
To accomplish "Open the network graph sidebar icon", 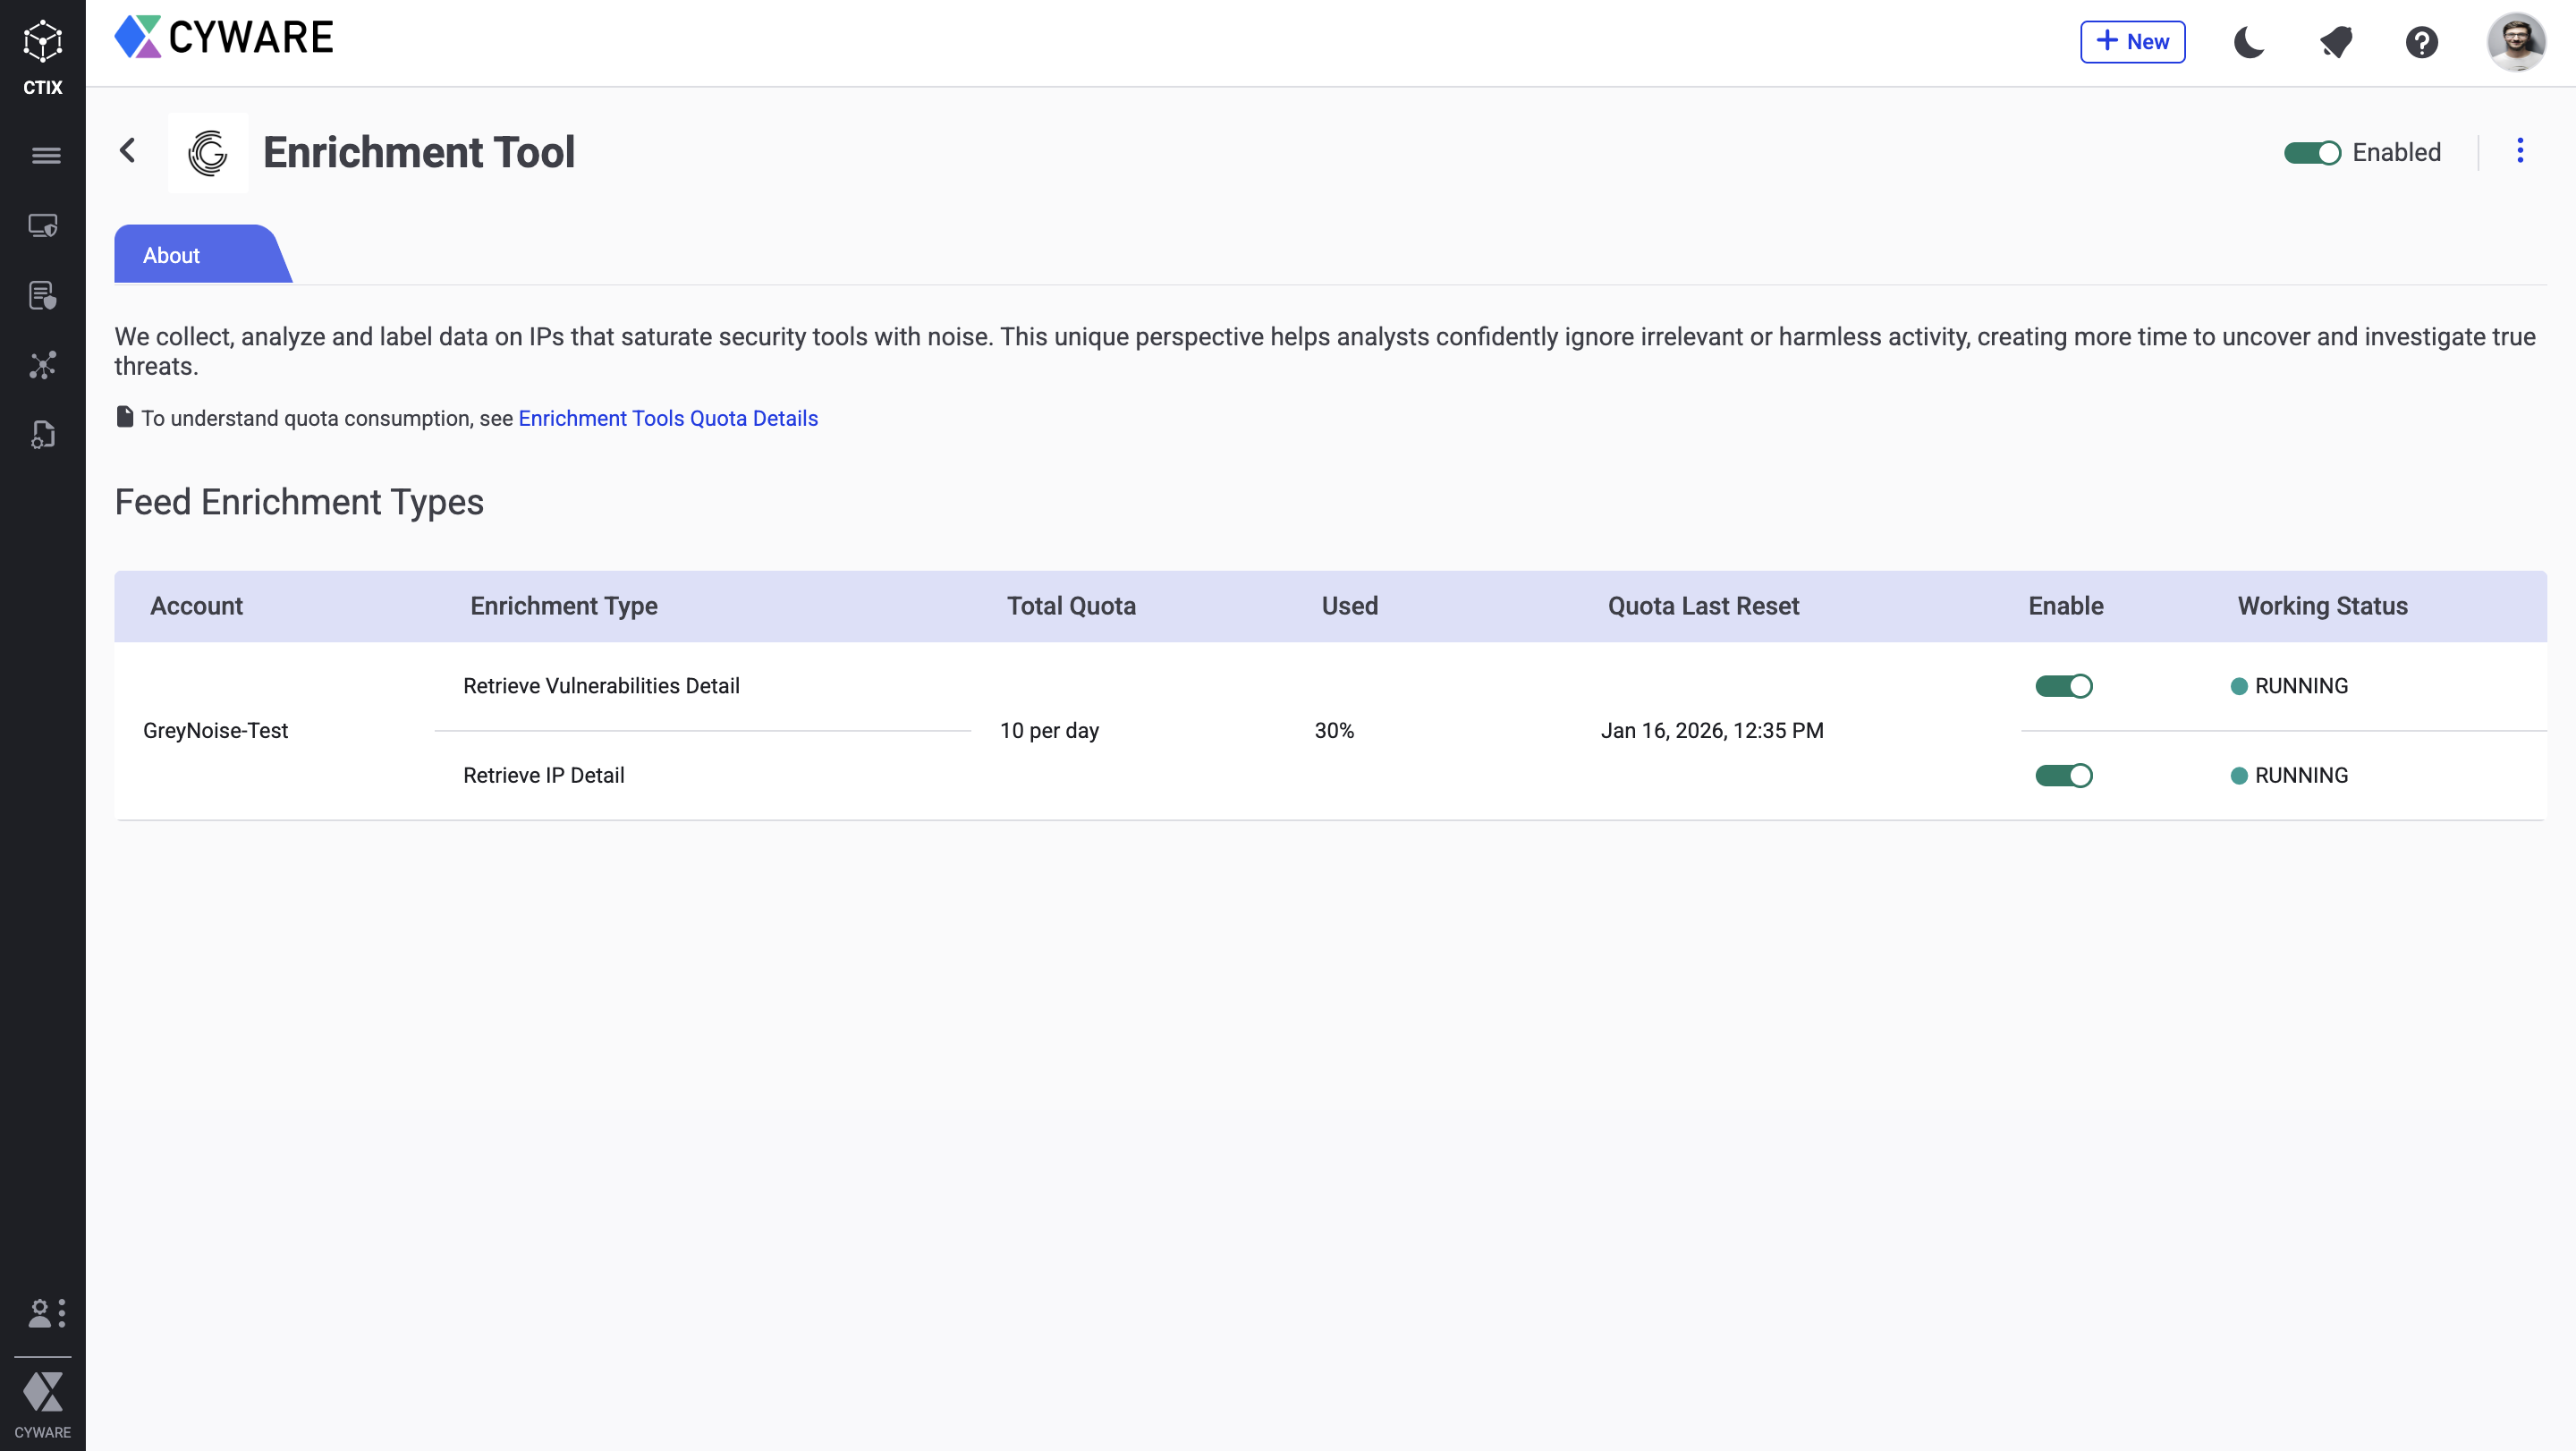I will pos(43,365).
